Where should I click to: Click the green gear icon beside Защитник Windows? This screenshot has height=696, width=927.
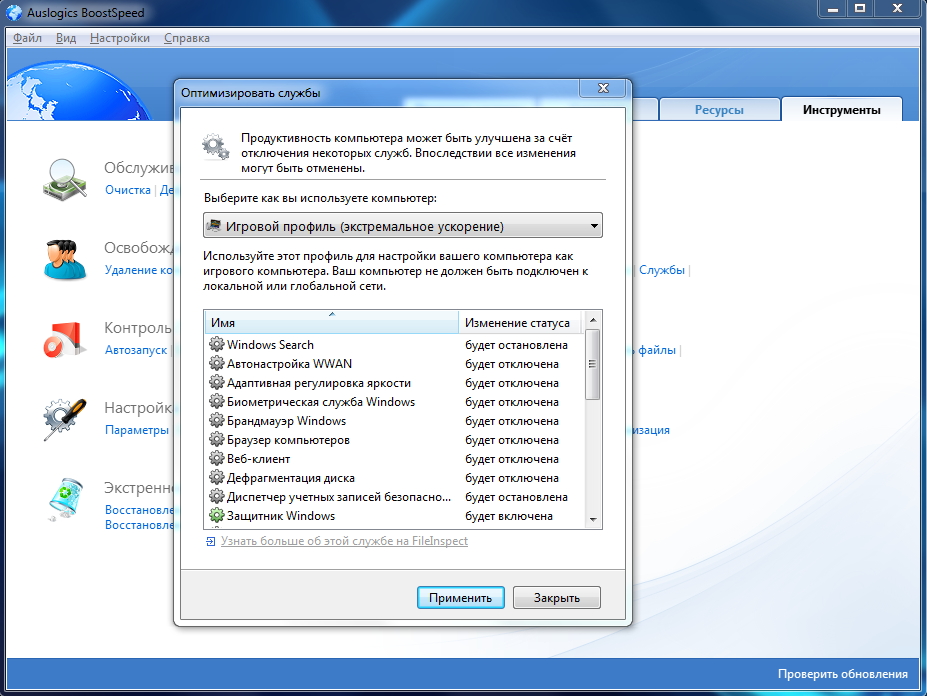(x=217, y=516)
